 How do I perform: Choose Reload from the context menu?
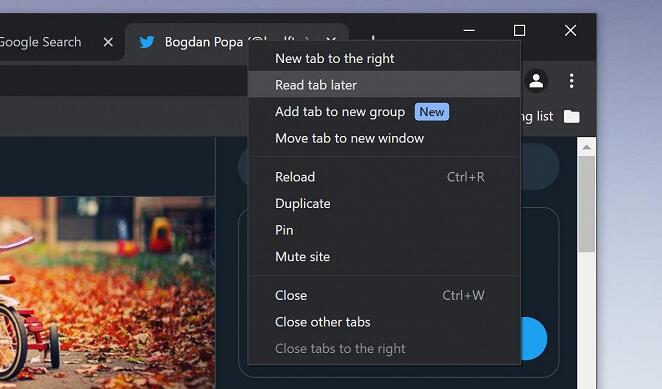[384, 177]
